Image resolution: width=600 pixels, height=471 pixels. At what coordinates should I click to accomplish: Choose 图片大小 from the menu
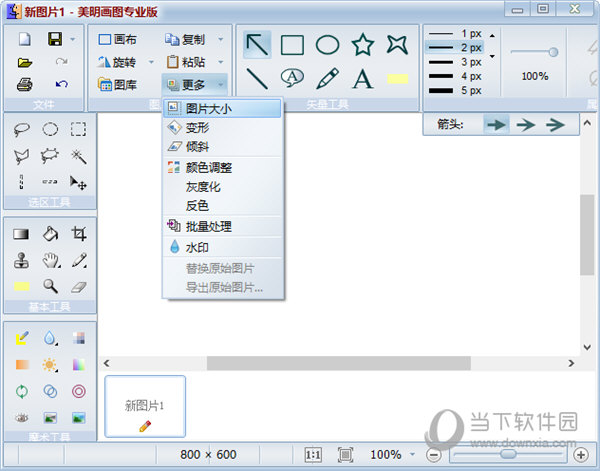pos(222,109)
